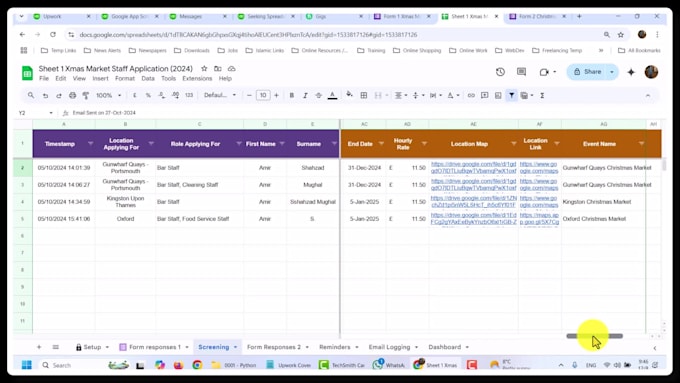Screen dimensions: 680x383
Task: Open text wrapping options
Action: (x=435, y=95)
